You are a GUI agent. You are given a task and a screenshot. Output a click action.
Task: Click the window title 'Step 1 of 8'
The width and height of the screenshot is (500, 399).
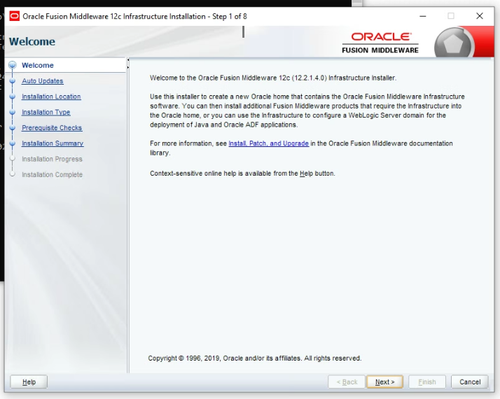(230, 16)
